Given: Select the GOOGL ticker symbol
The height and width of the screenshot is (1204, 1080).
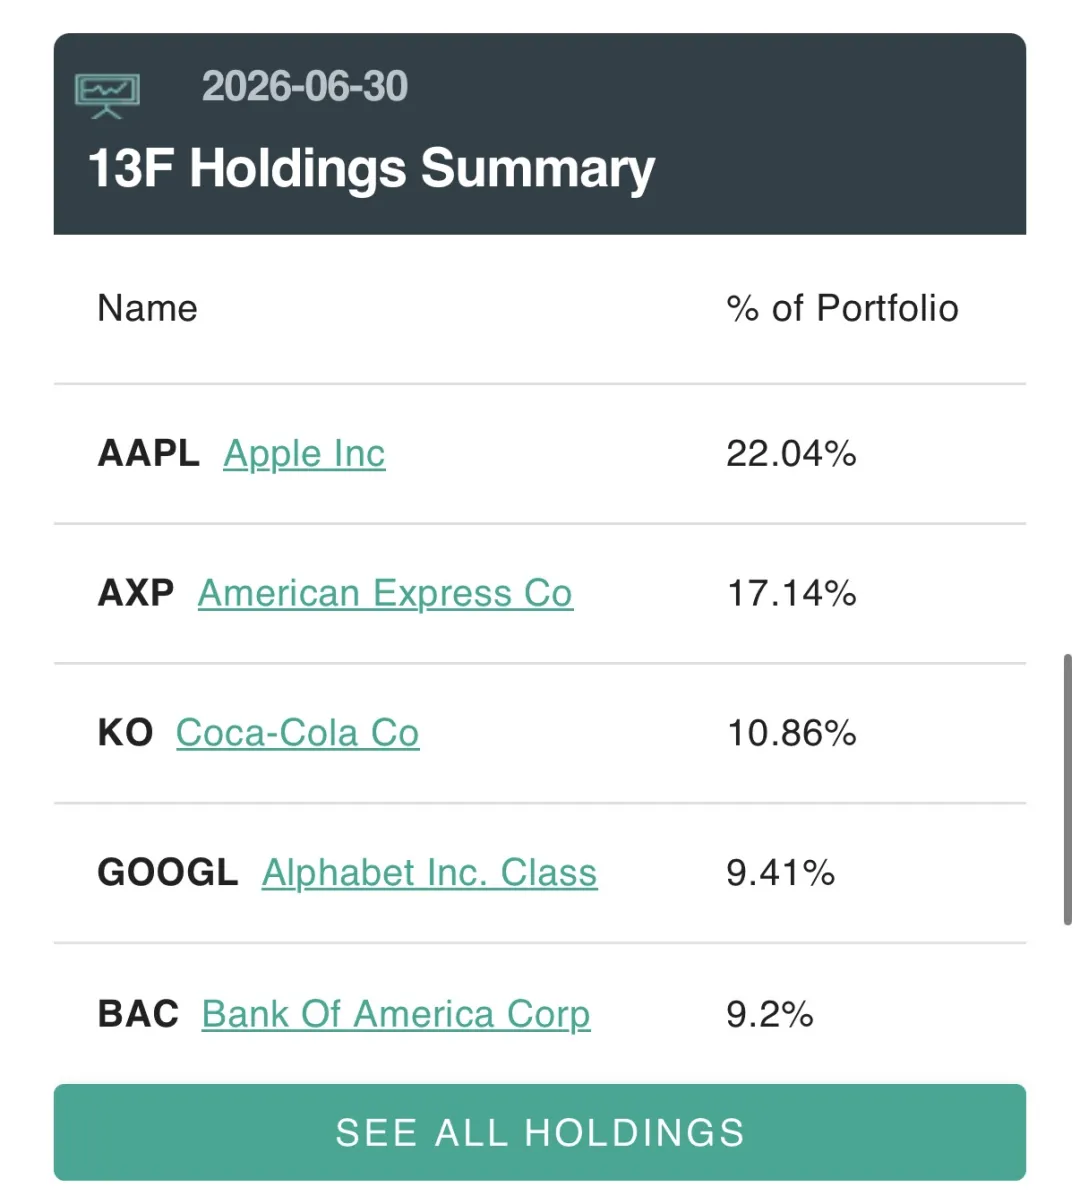Looking at the screenshot, I should [168, 873].
